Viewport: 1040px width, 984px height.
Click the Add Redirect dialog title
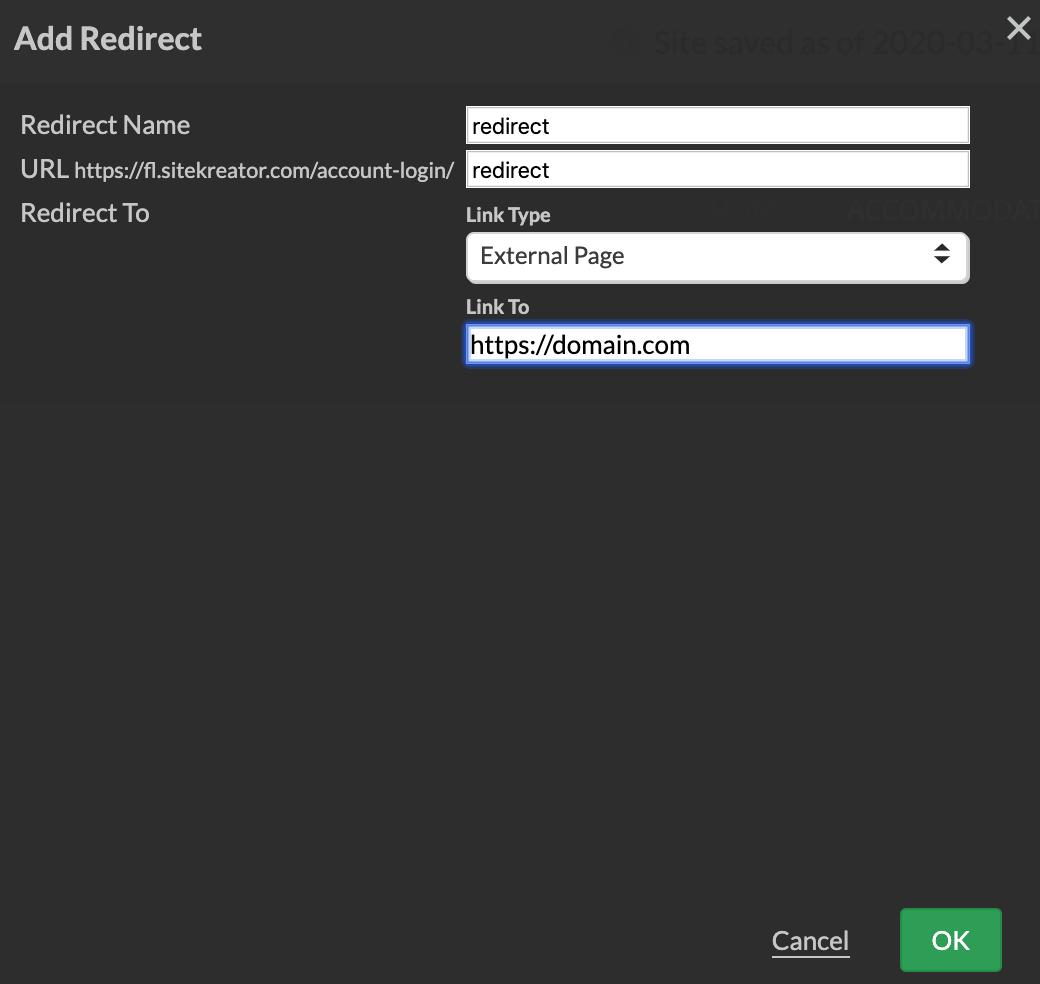[x=108, y=39]
